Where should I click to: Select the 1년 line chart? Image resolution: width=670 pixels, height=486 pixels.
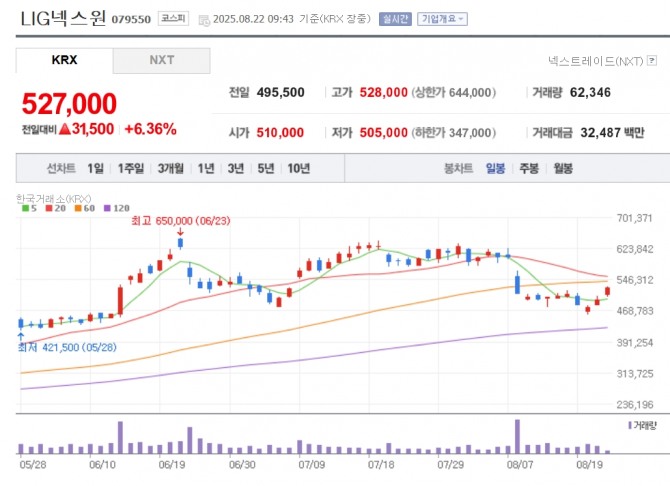coord(206,168)
